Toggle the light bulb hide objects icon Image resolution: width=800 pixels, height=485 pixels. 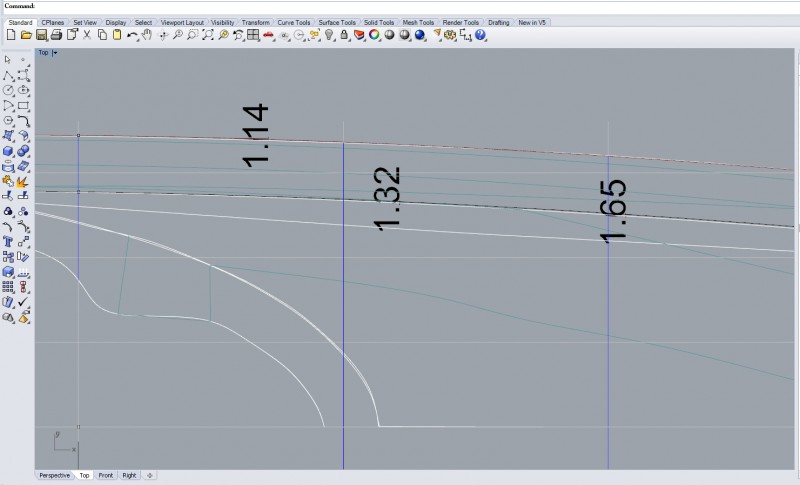(328, 35)
